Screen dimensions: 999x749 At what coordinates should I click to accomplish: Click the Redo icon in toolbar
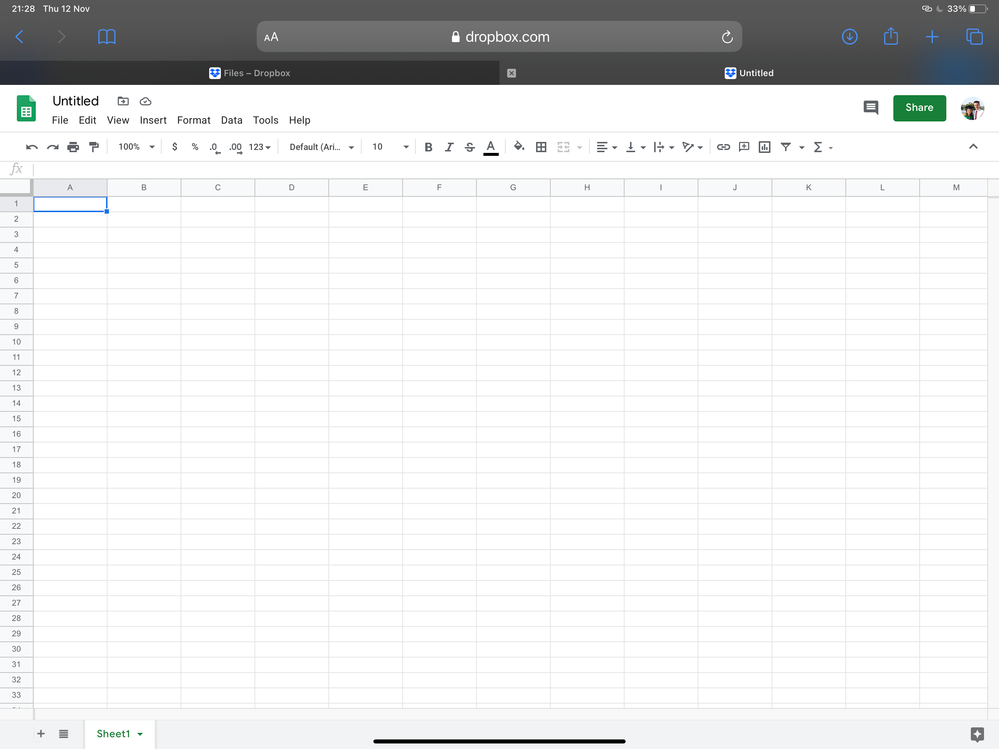point(53,147)
